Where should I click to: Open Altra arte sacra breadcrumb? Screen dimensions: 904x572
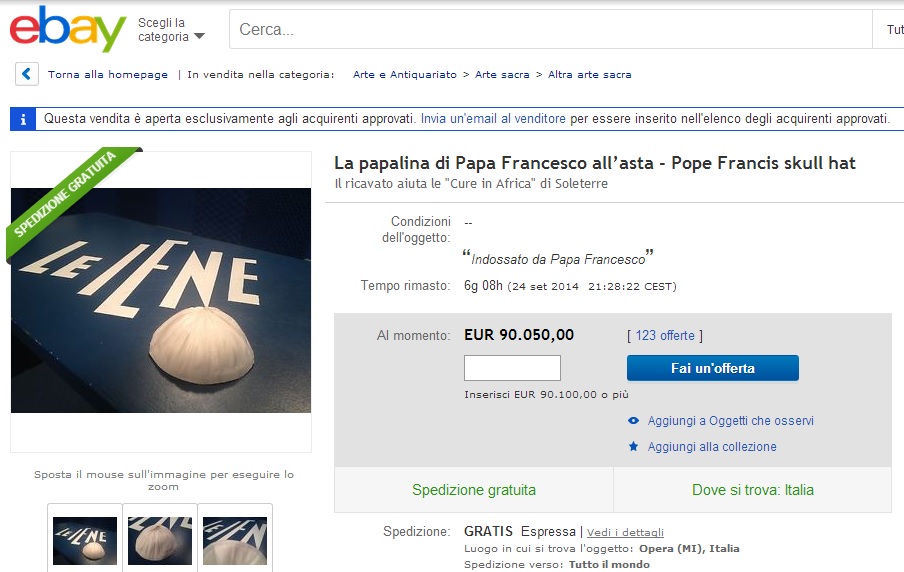589,74
